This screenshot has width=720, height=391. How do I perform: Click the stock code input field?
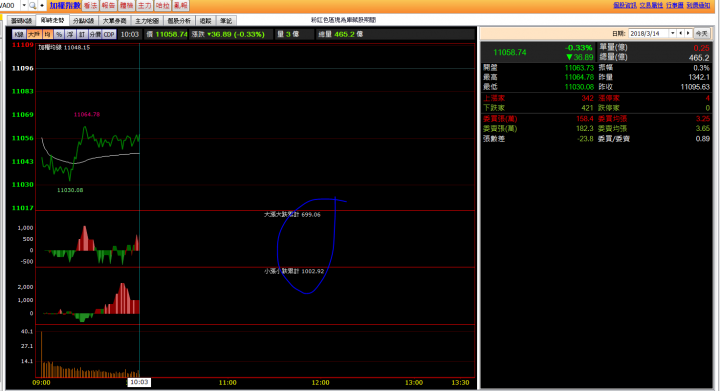tap(10, 6)
